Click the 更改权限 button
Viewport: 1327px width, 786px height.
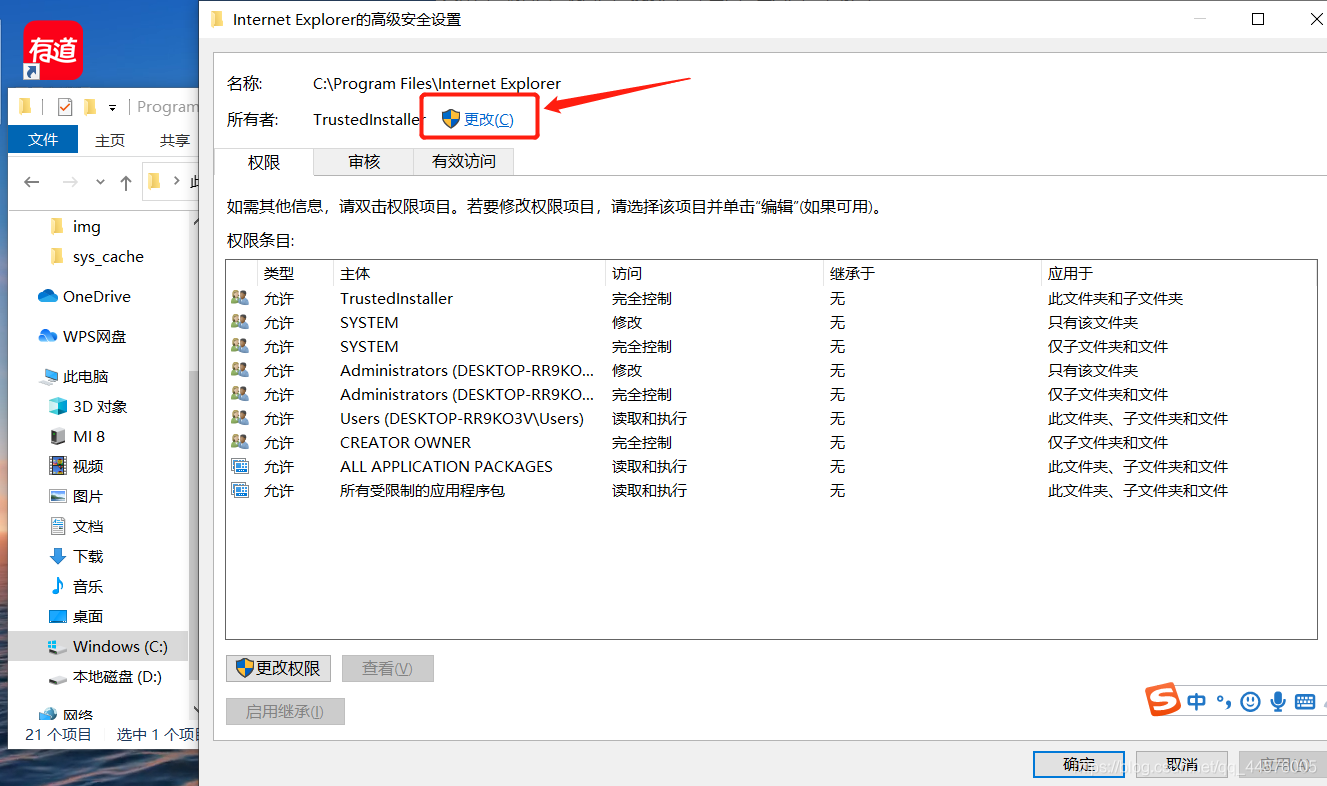click(279, 668)
